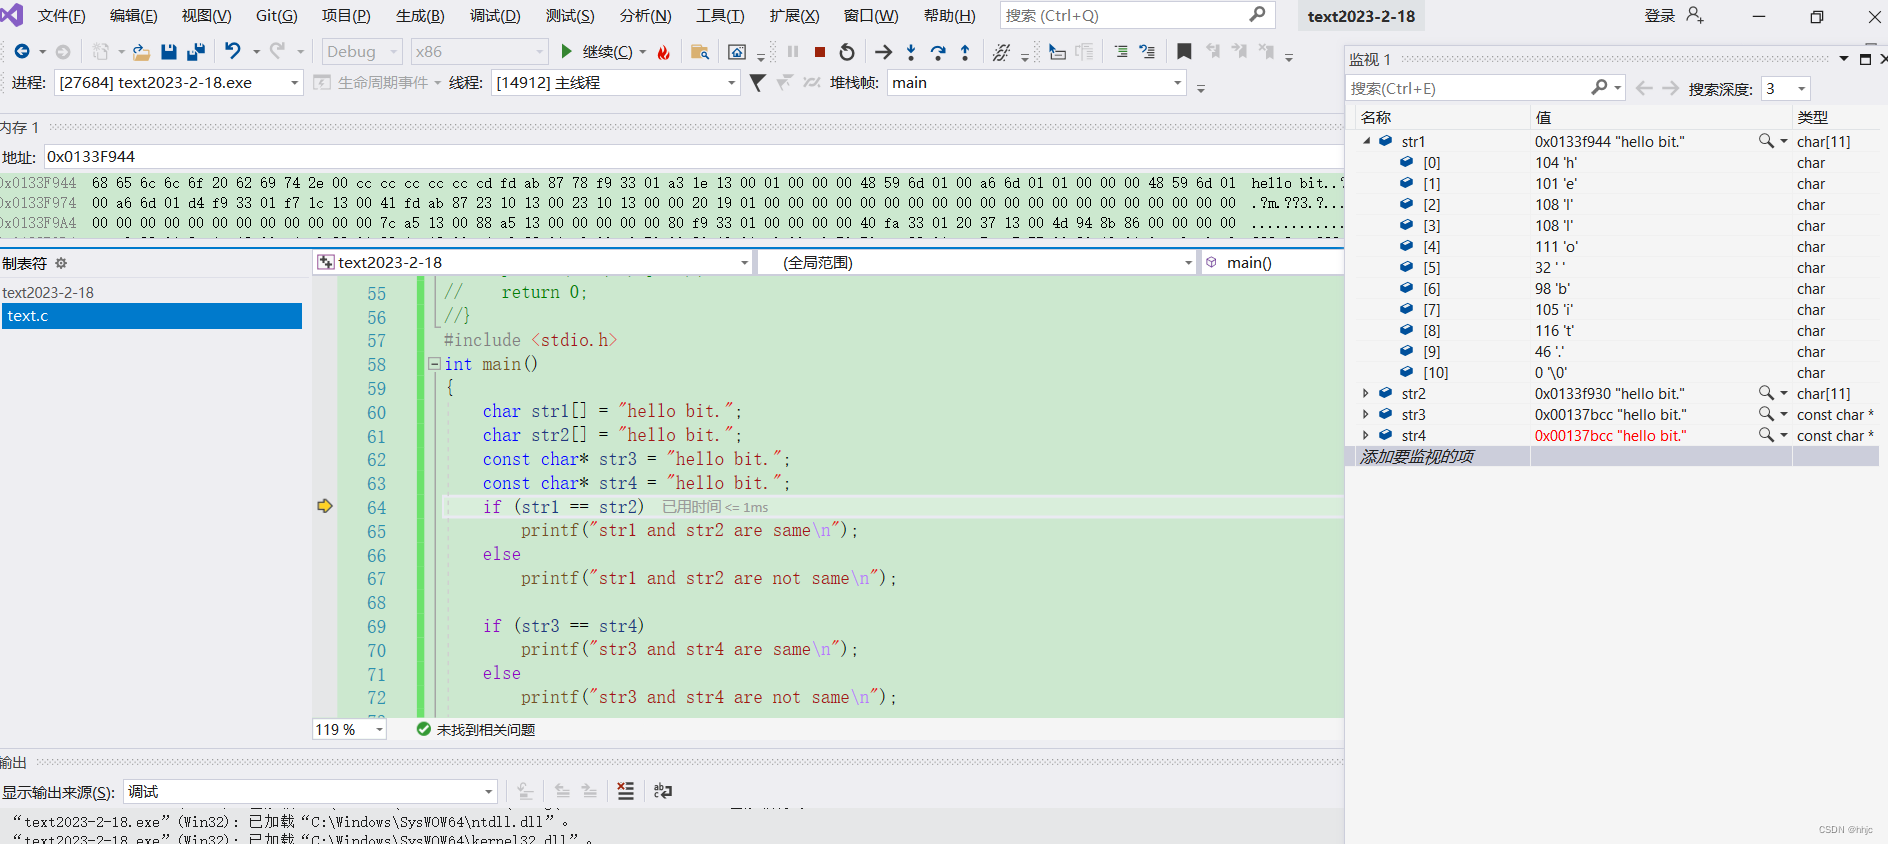The image size is (1888, 844).
Task: Click the Hot Reload flame icon
Action: (x=664, y=52)
